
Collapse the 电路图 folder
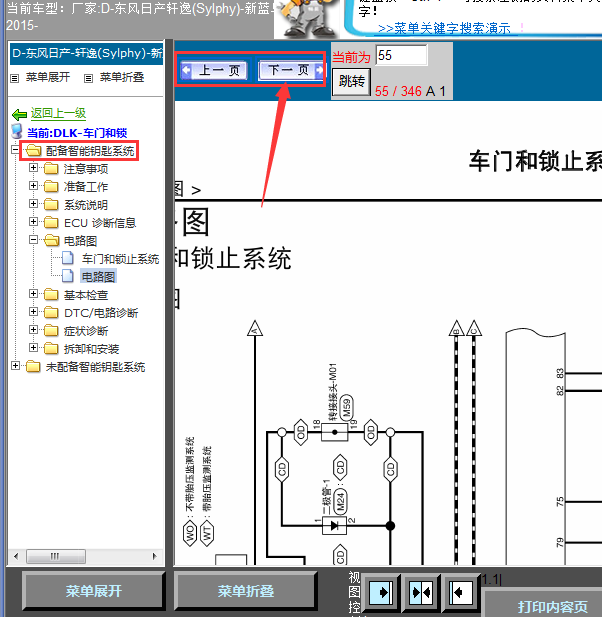33,240
